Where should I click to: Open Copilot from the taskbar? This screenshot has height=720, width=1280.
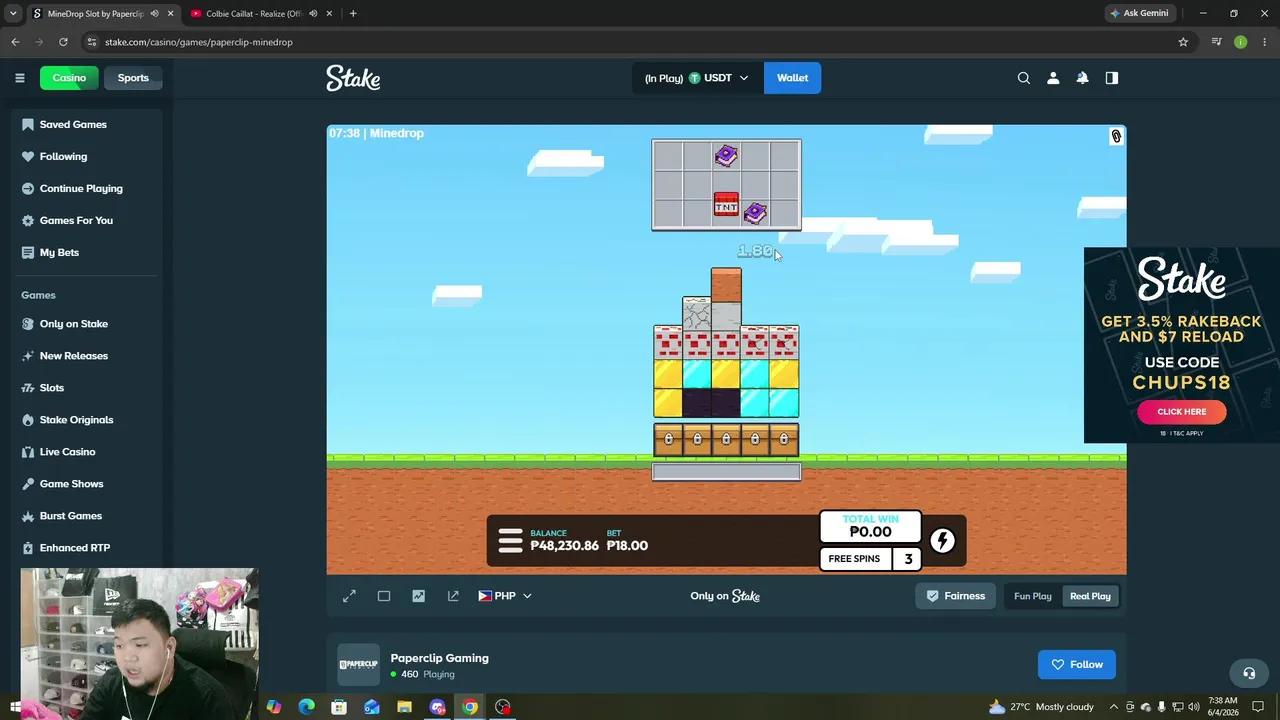[273, 707]
